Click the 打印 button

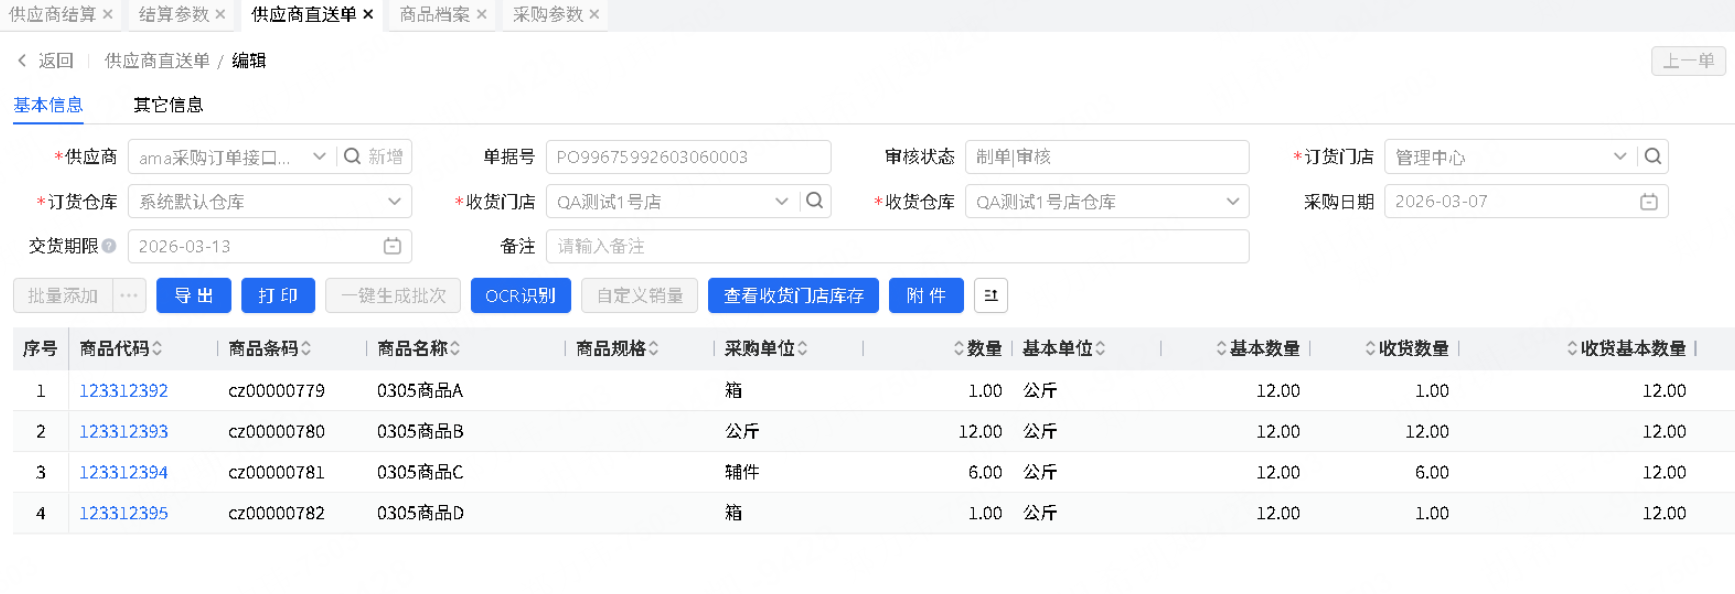click(x=278, y=296)
